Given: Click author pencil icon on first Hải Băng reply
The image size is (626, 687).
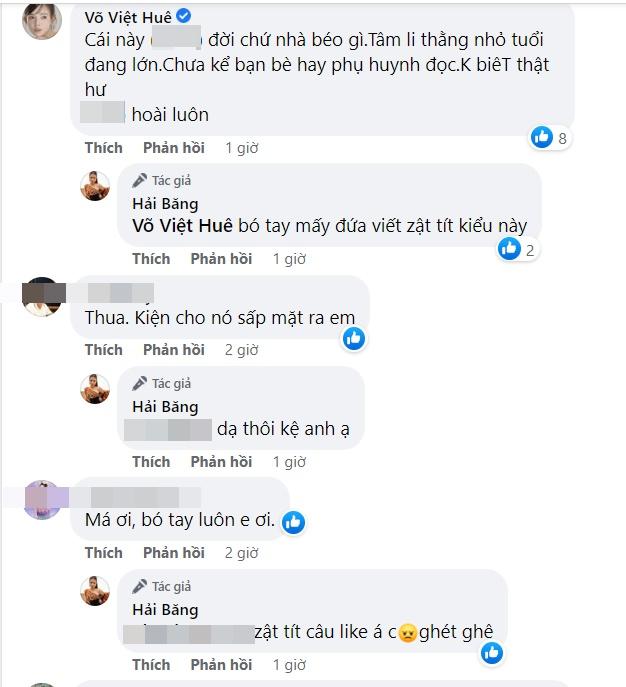Looking at the screenshot, I should click(x=140, y=180).
